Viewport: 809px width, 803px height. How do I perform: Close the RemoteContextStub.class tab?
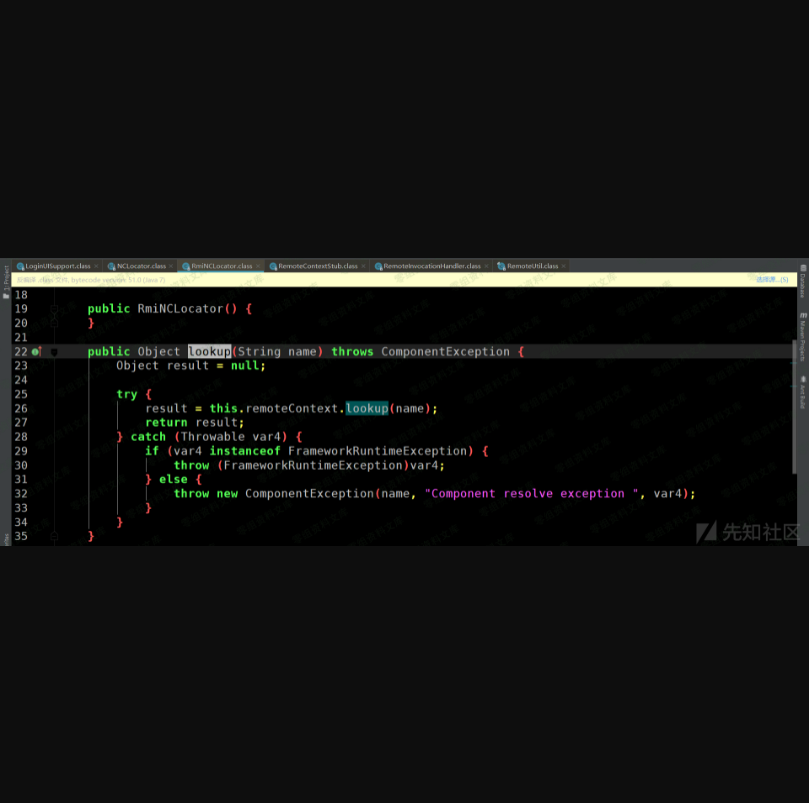363,267
